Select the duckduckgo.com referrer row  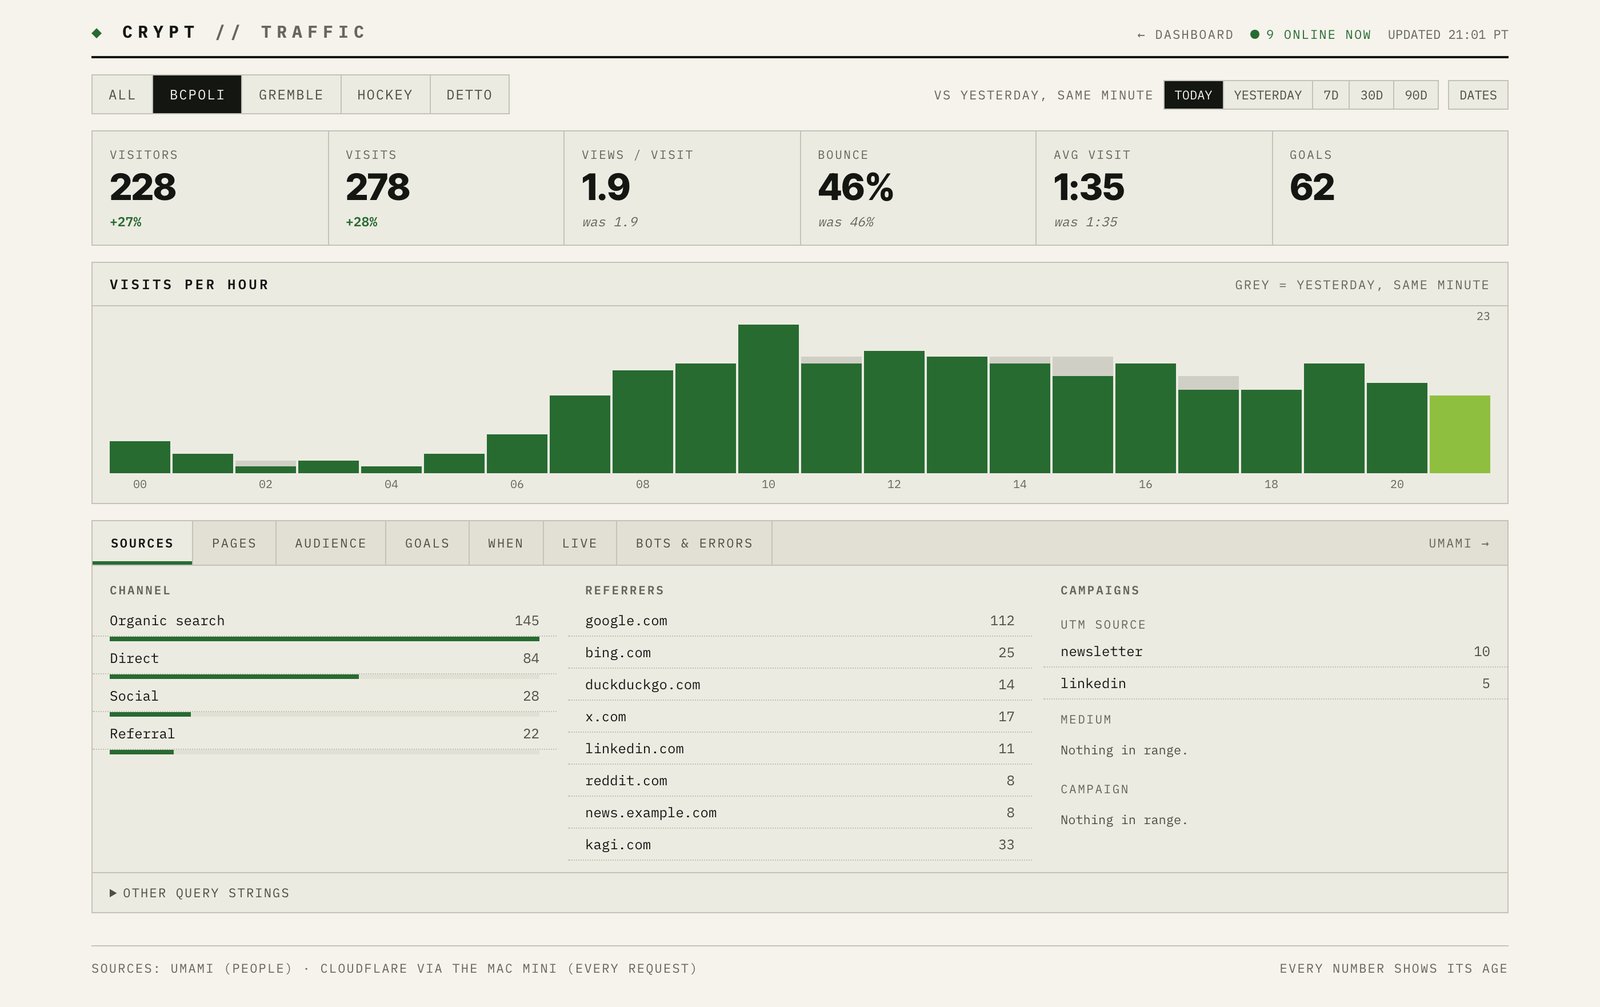tap(800, 685)
